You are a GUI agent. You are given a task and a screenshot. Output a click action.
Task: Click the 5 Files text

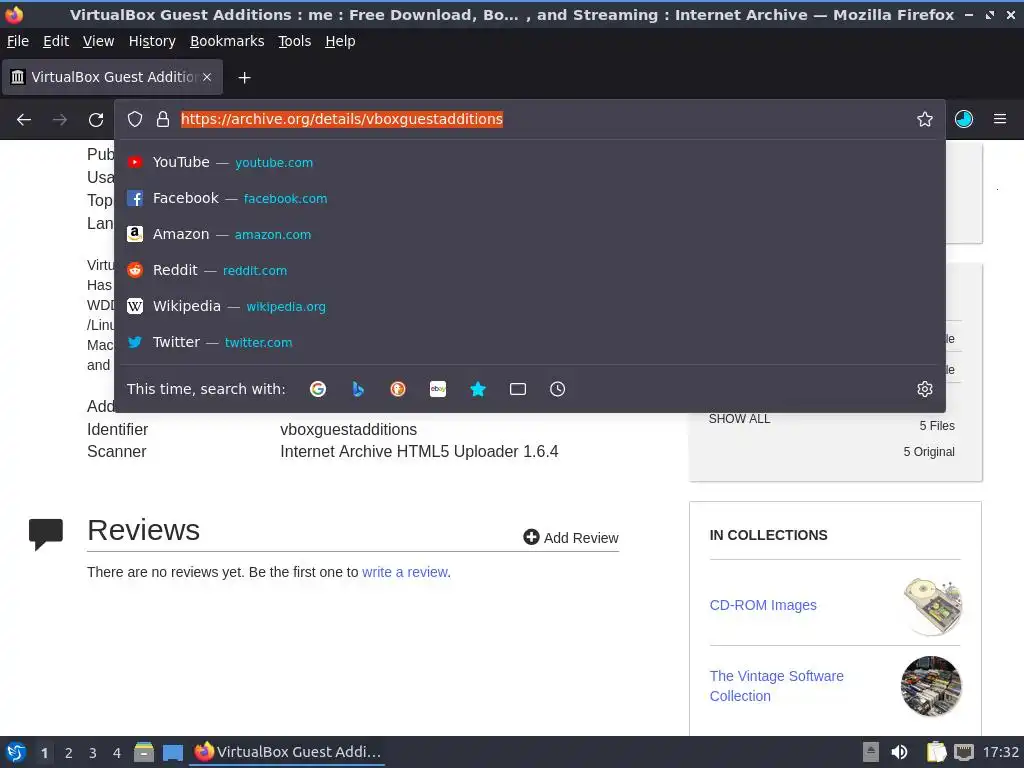937,426
